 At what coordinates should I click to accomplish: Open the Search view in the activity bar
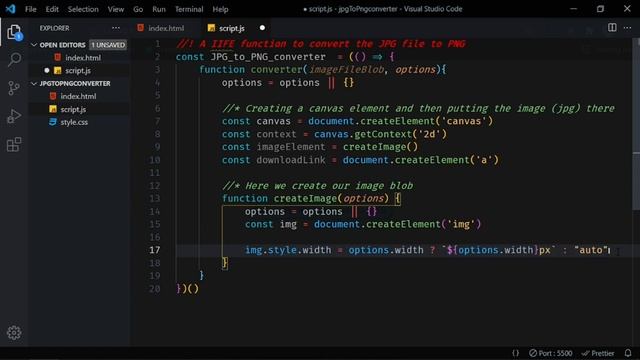click(14, 60)
